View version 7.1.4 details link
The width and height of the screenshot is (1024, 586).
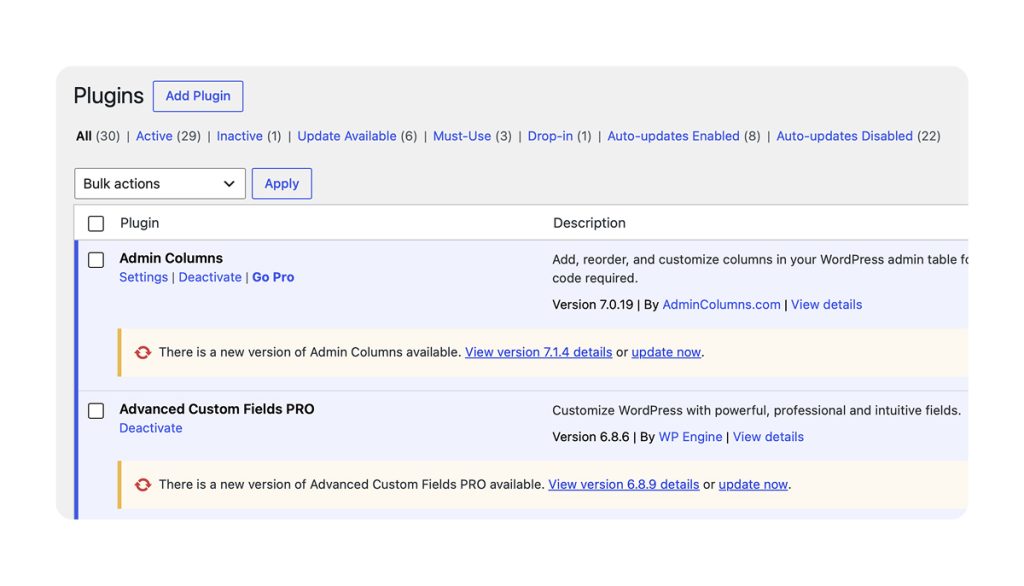[x=539, y=352]
